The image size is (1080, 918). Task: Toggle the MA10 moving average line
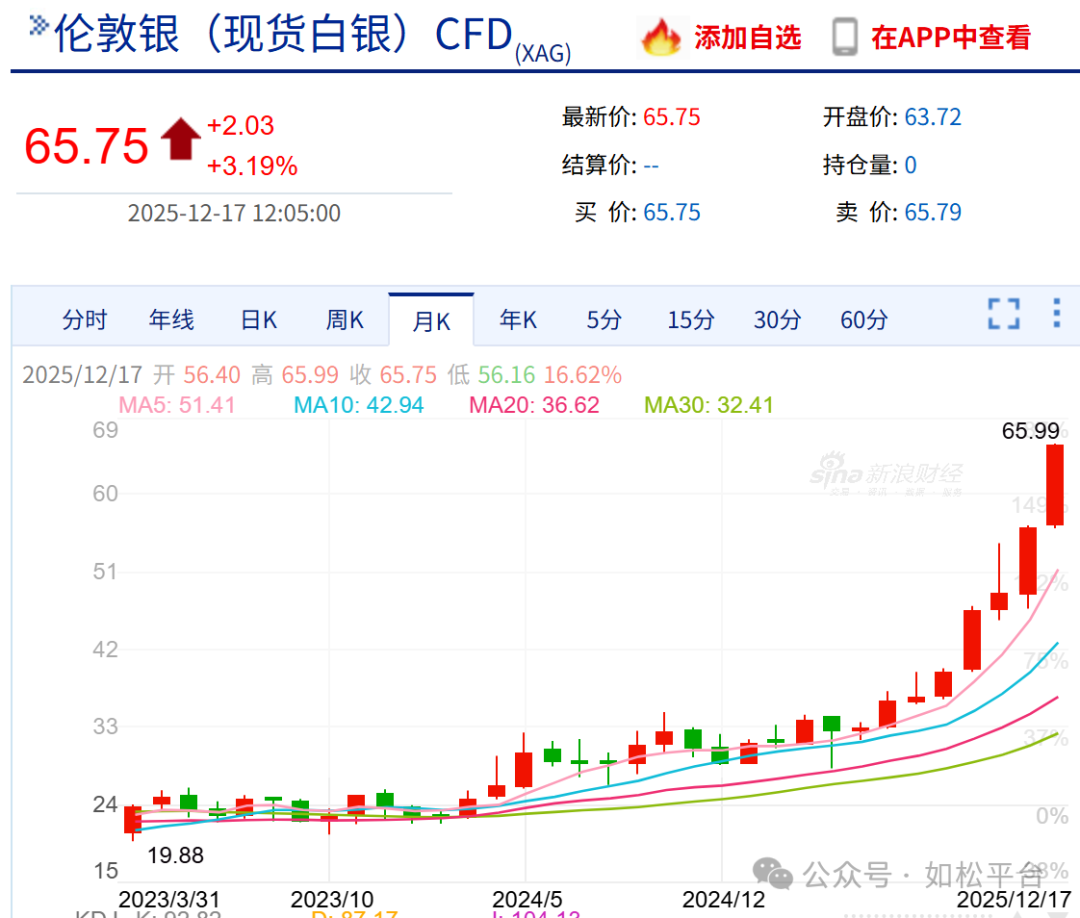[x=345, y=405]
